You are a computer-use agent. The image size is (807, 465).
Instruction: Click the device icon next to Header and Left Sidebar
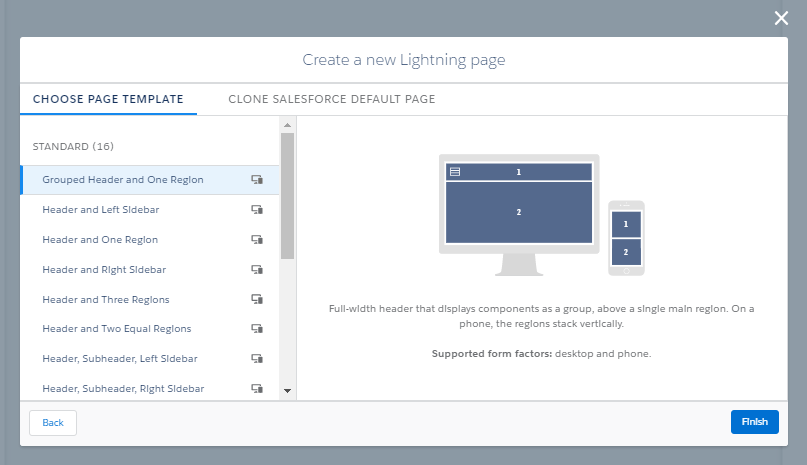pos(257,210)
